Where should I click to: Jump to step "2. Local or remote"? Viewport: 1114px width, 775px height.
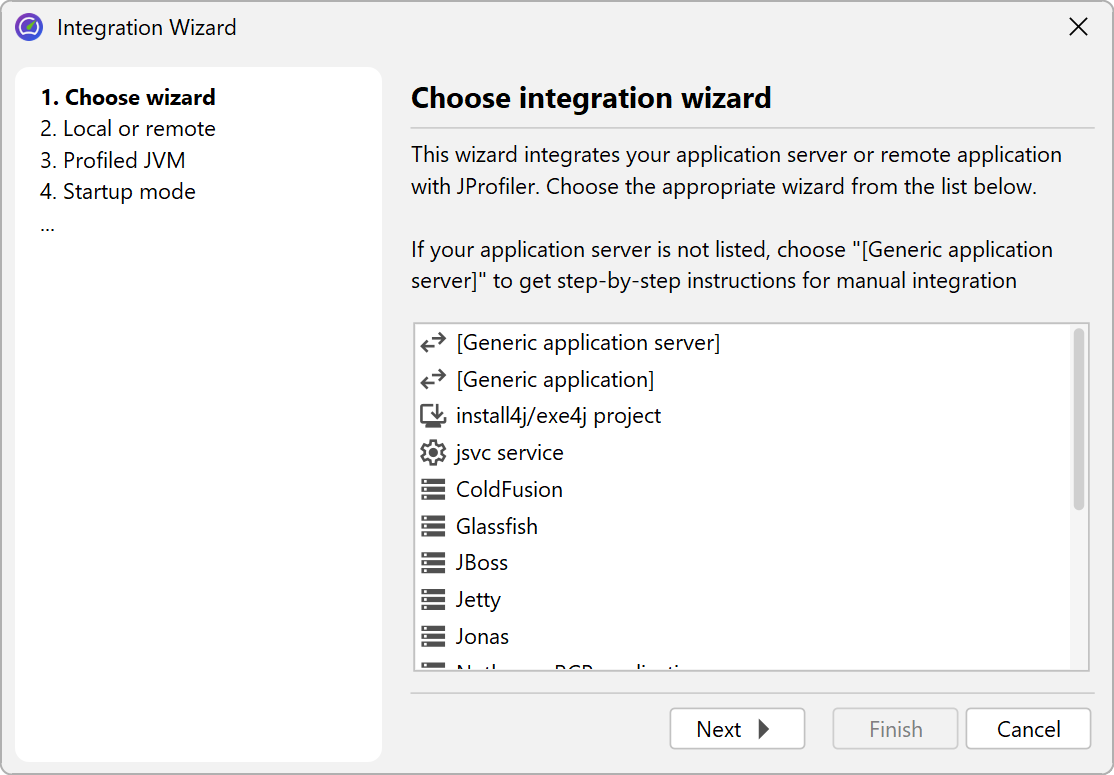click(128, 129)
